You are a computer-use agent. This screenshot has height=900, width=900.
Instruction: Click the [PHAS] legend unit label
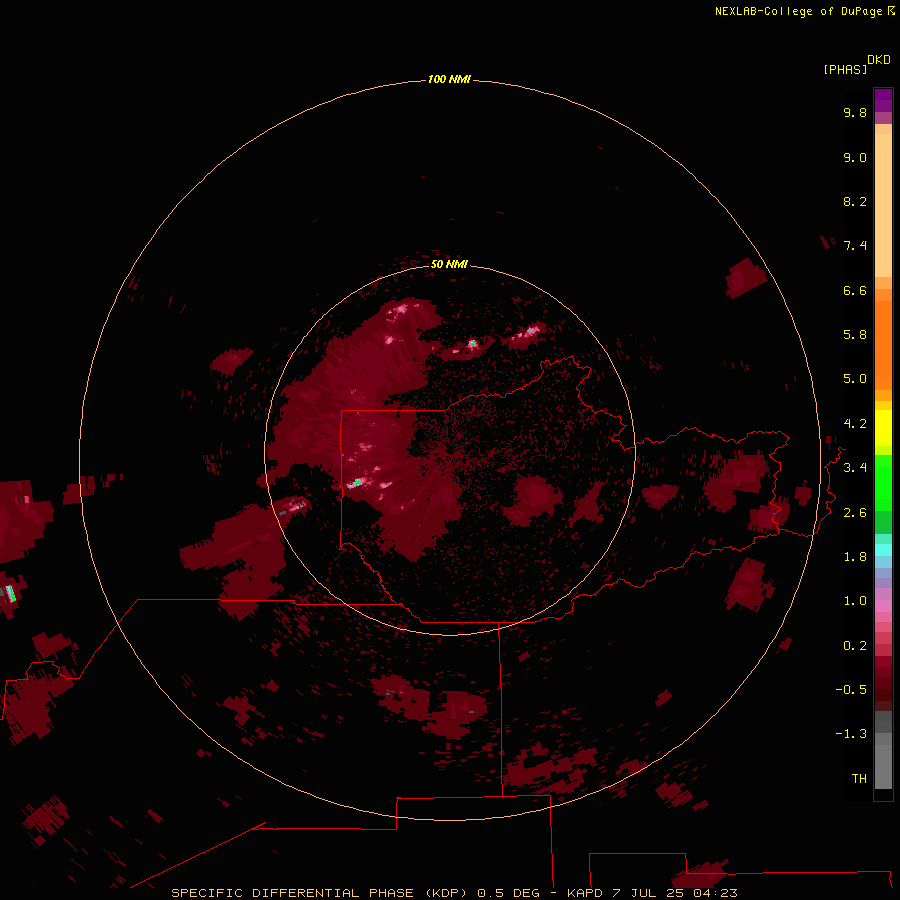pyautogui.click(x=845, y=69)
